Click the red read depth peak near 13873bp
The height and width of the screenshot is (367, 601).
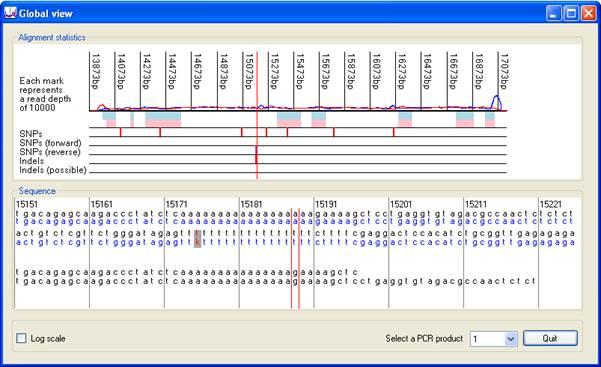tap(101, 107)
